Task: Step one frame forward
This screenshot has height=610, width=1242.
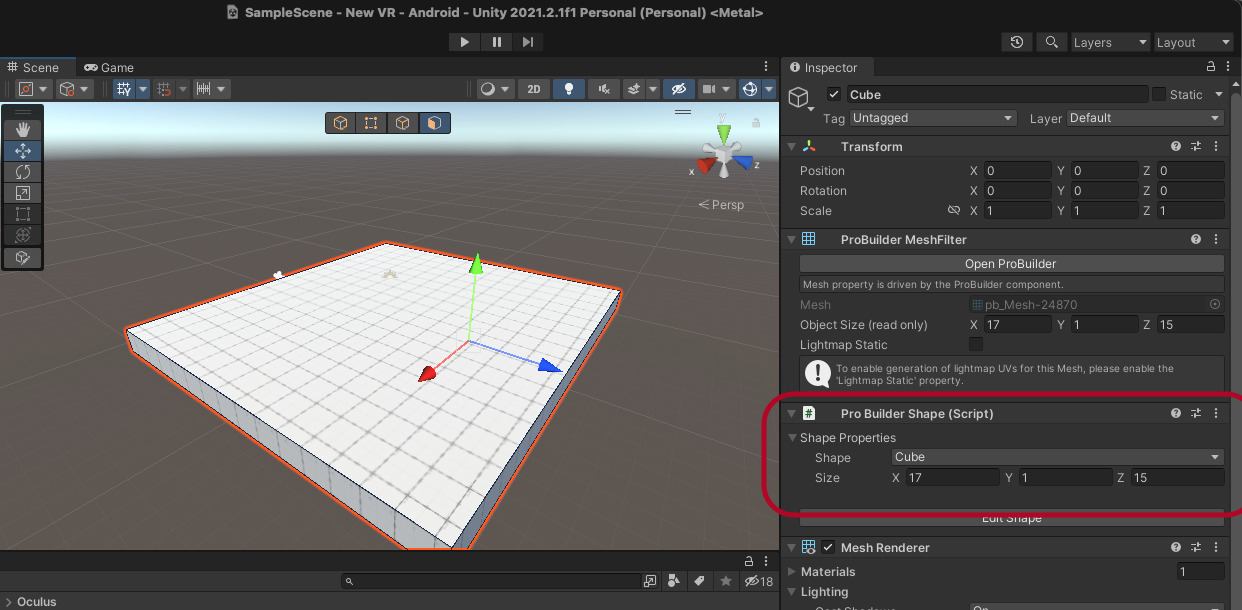Action: pos(528,42)
